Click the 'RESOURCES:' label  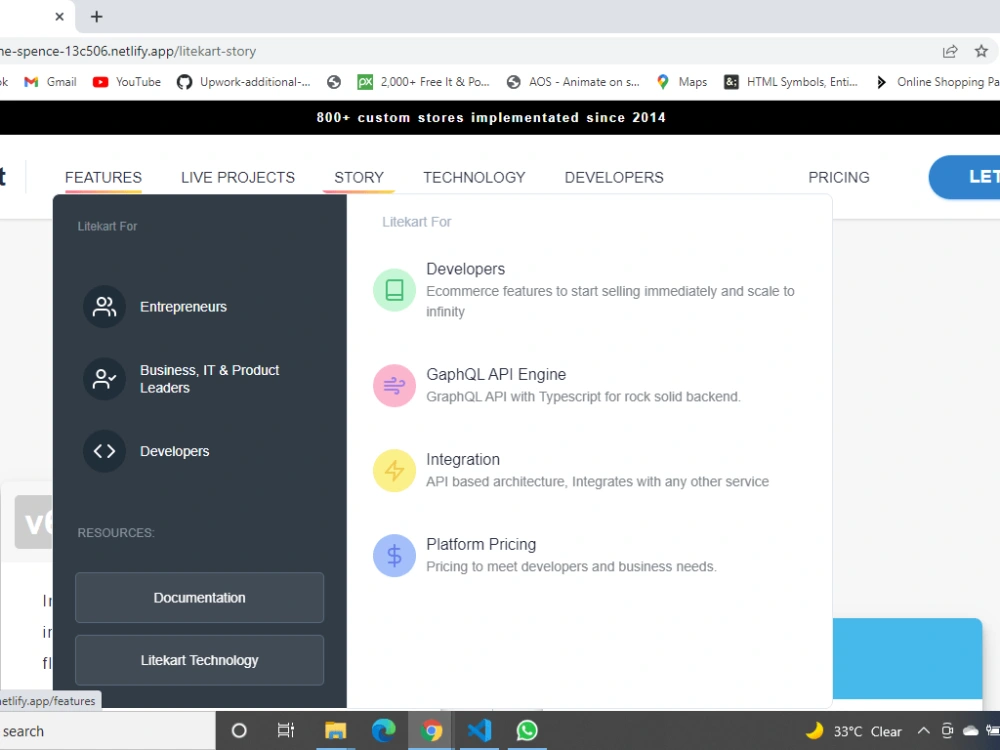click(116, 533)
